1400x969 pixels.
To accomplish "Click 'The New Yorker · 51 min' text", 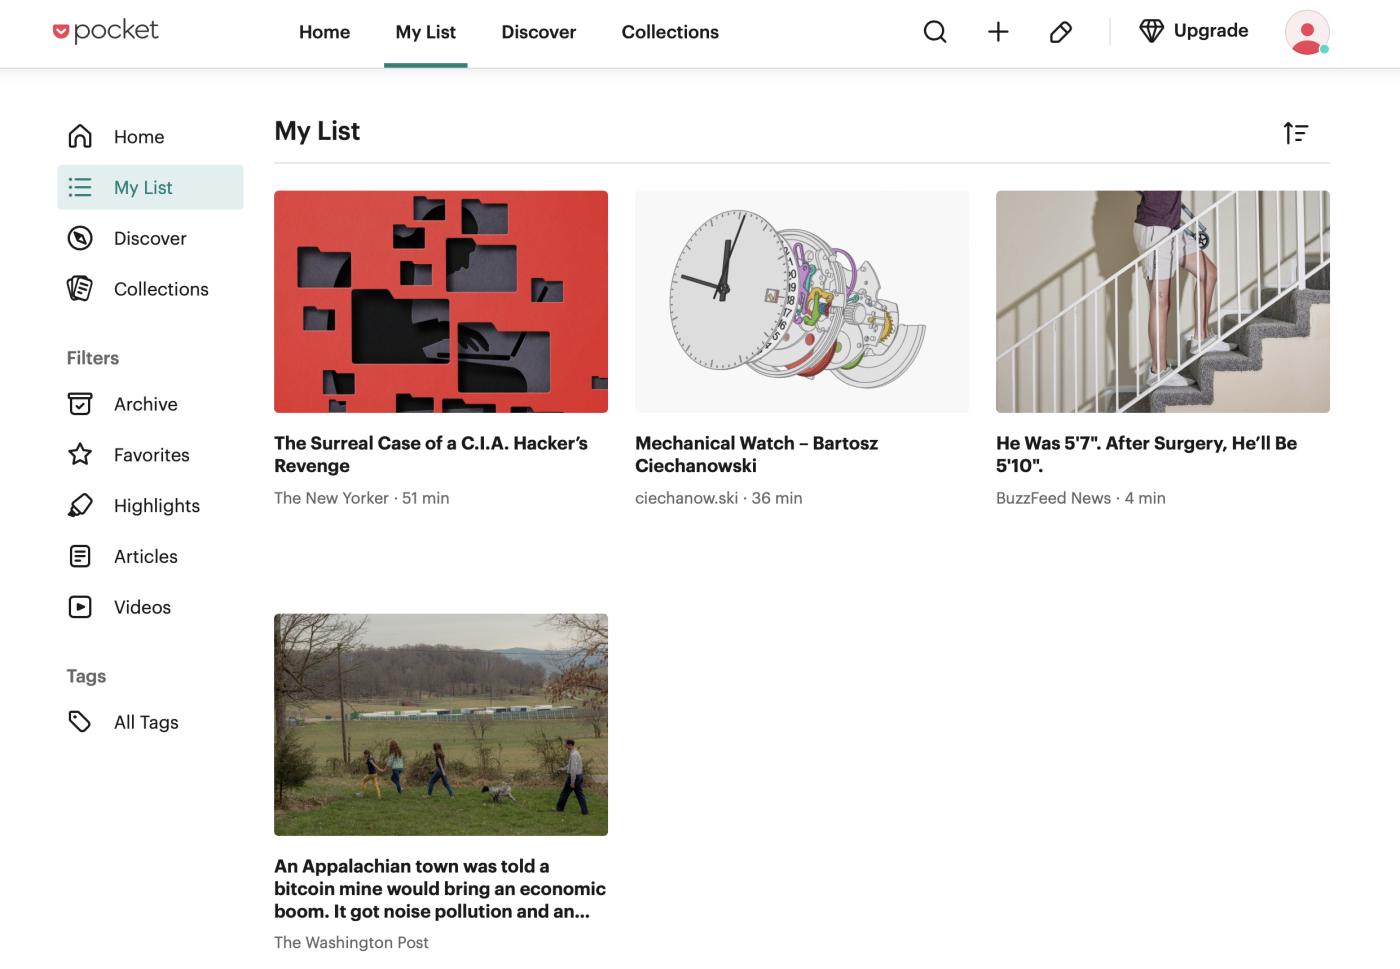I will coord(362,498).
